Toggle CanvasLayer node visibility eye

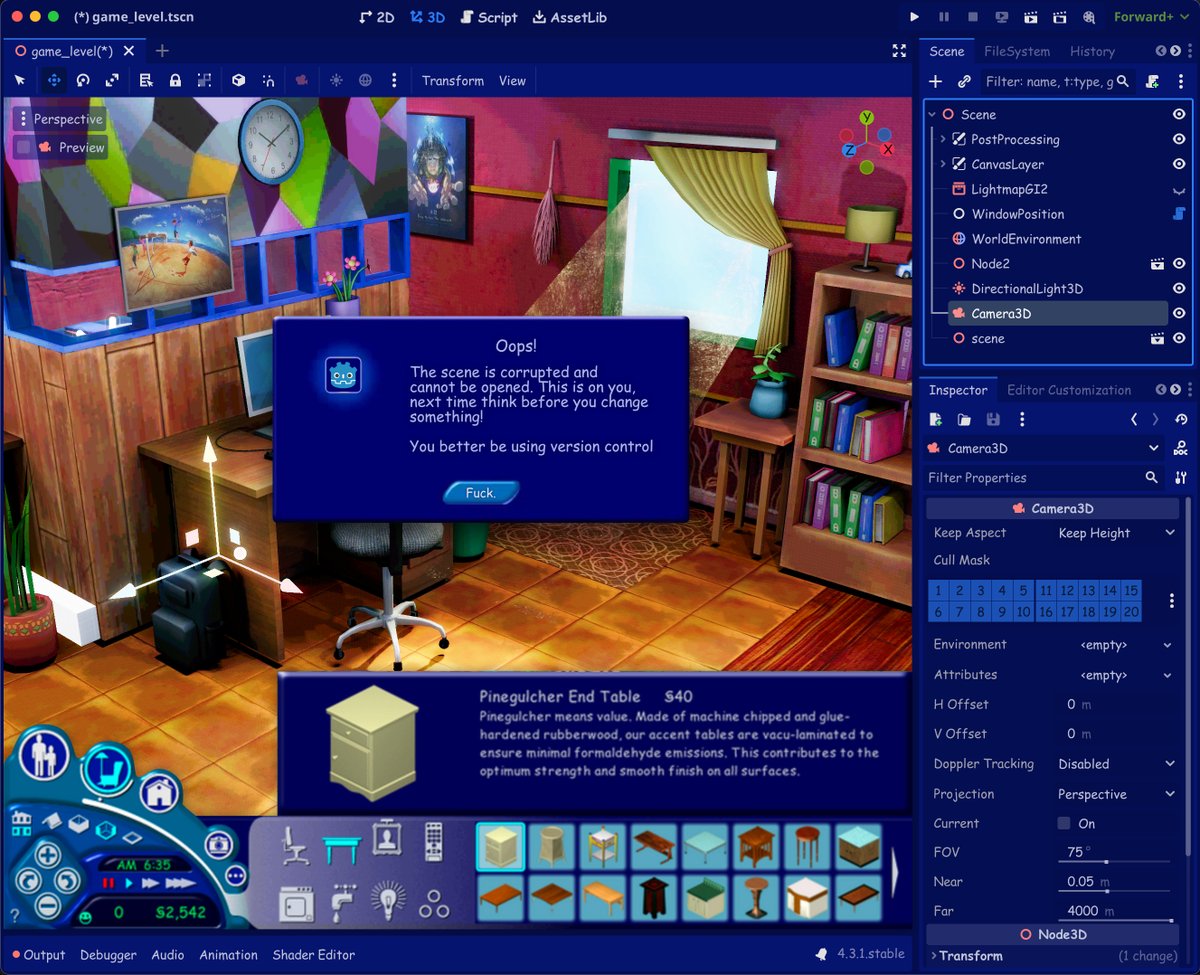click(1179, 165)
